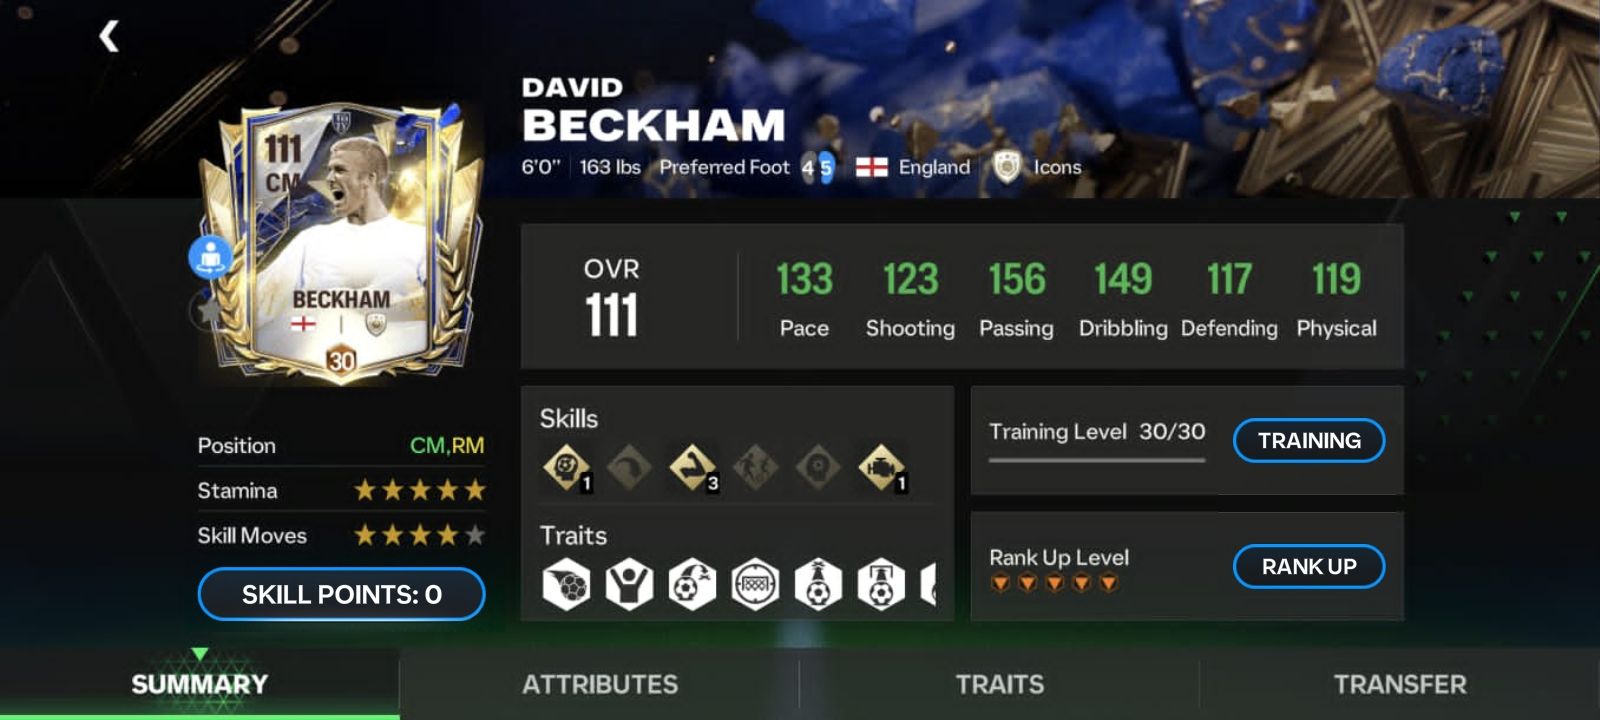This screenshot has width=1600, height=720.
Task: Switch to the TRAITS tab
Action: coord(1000,684)
